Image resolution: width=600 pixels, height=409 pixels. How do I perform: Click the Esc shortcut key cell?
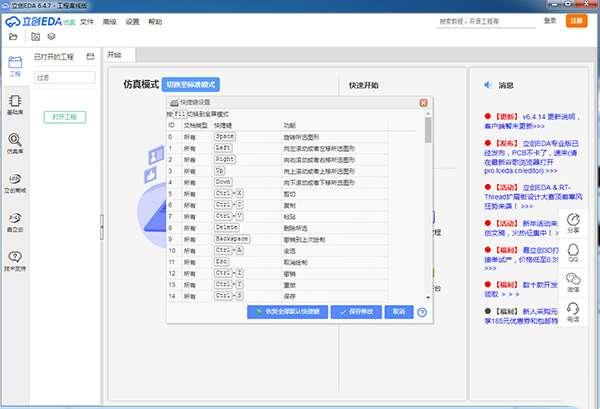click(221, 262)
